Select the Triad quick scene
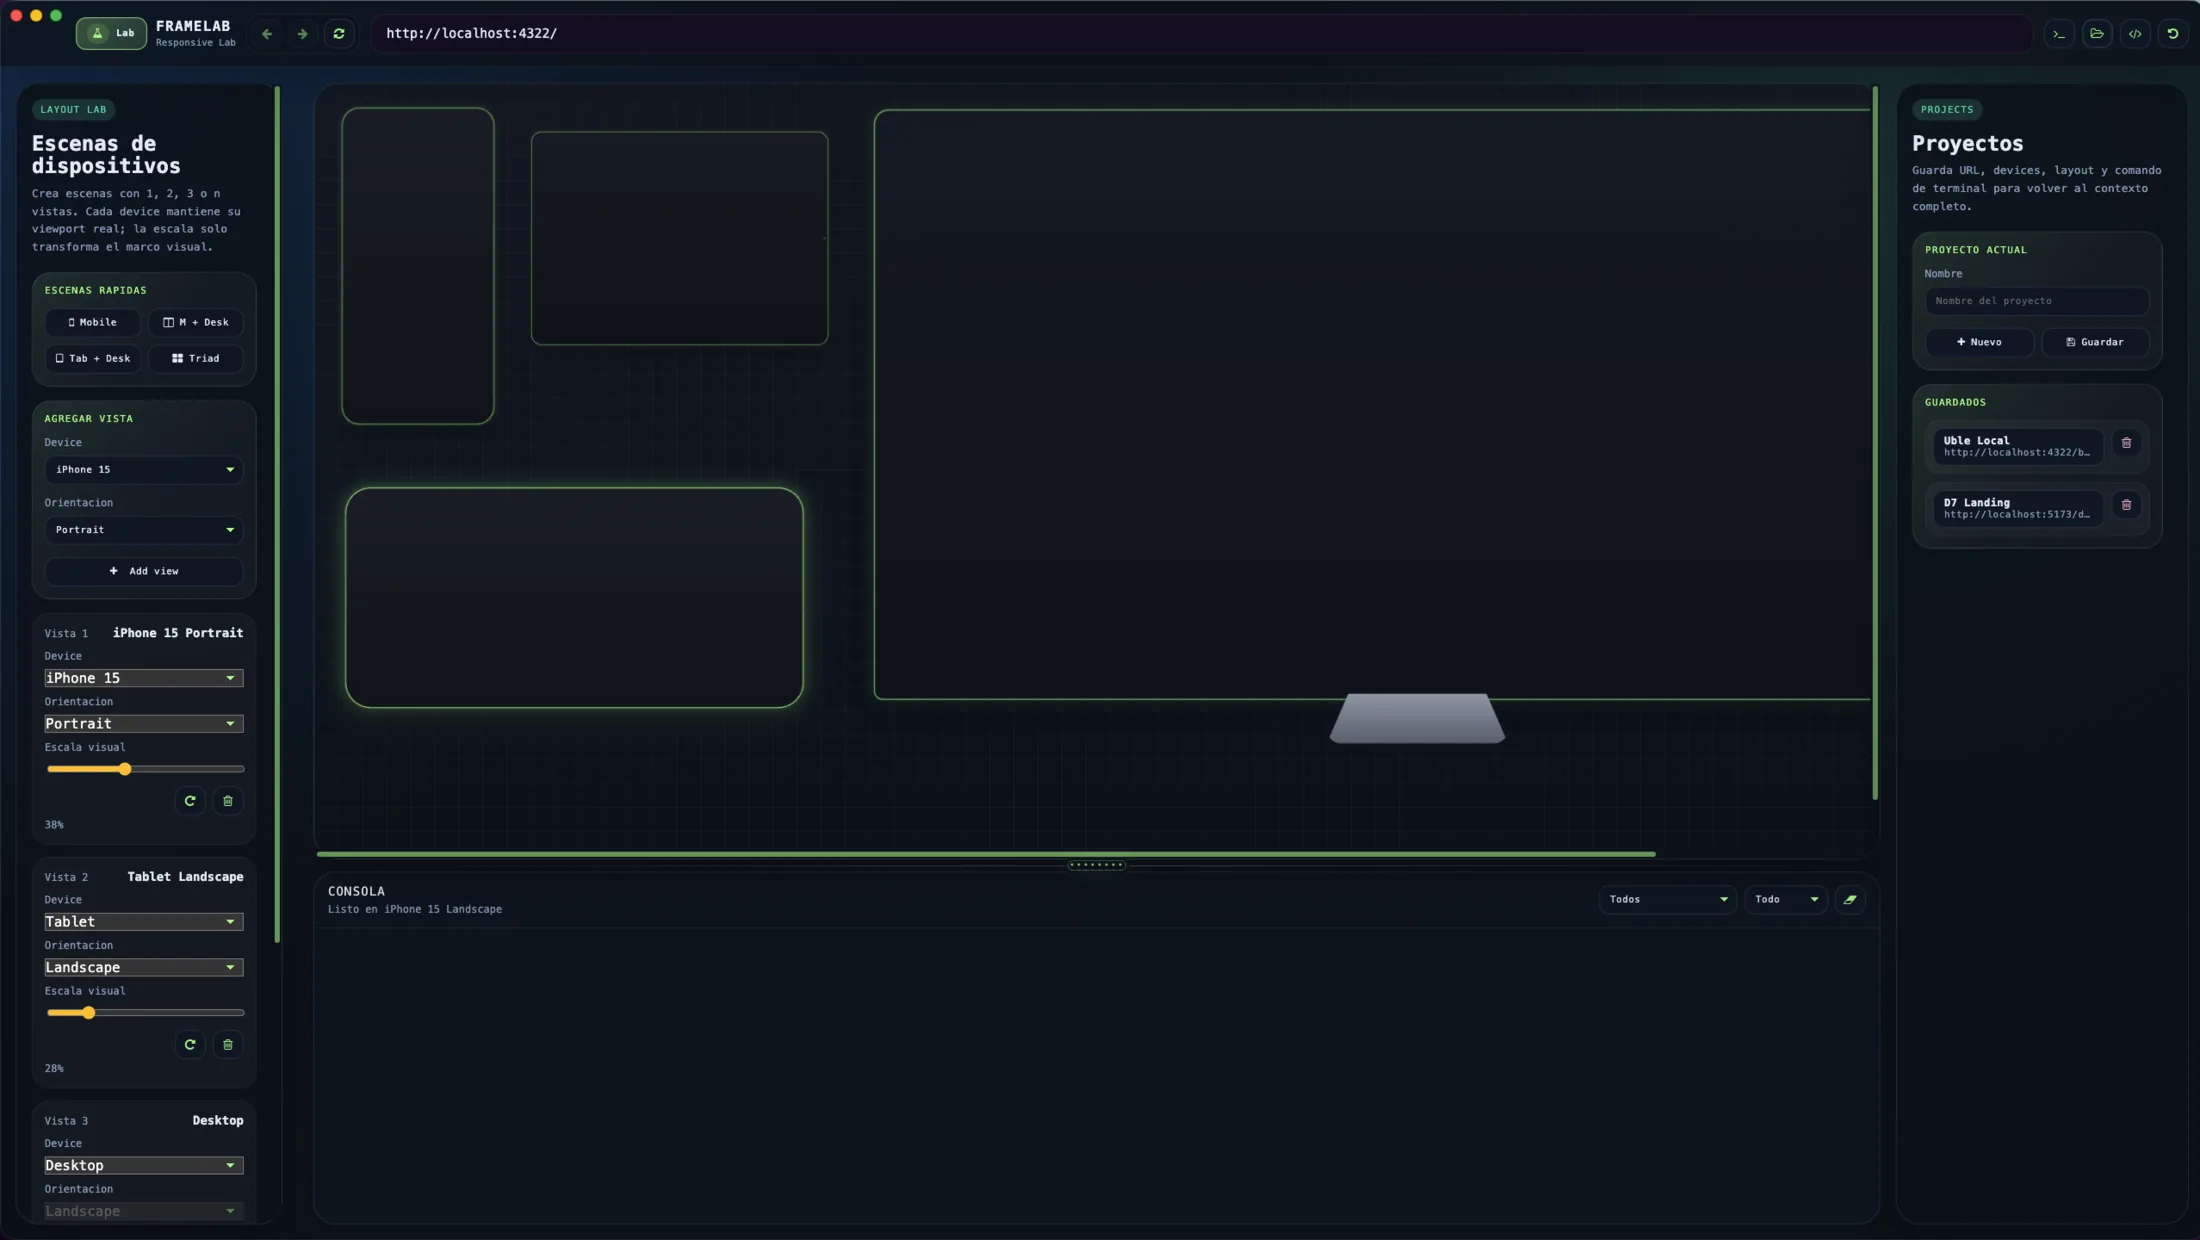 coord(196,359)
